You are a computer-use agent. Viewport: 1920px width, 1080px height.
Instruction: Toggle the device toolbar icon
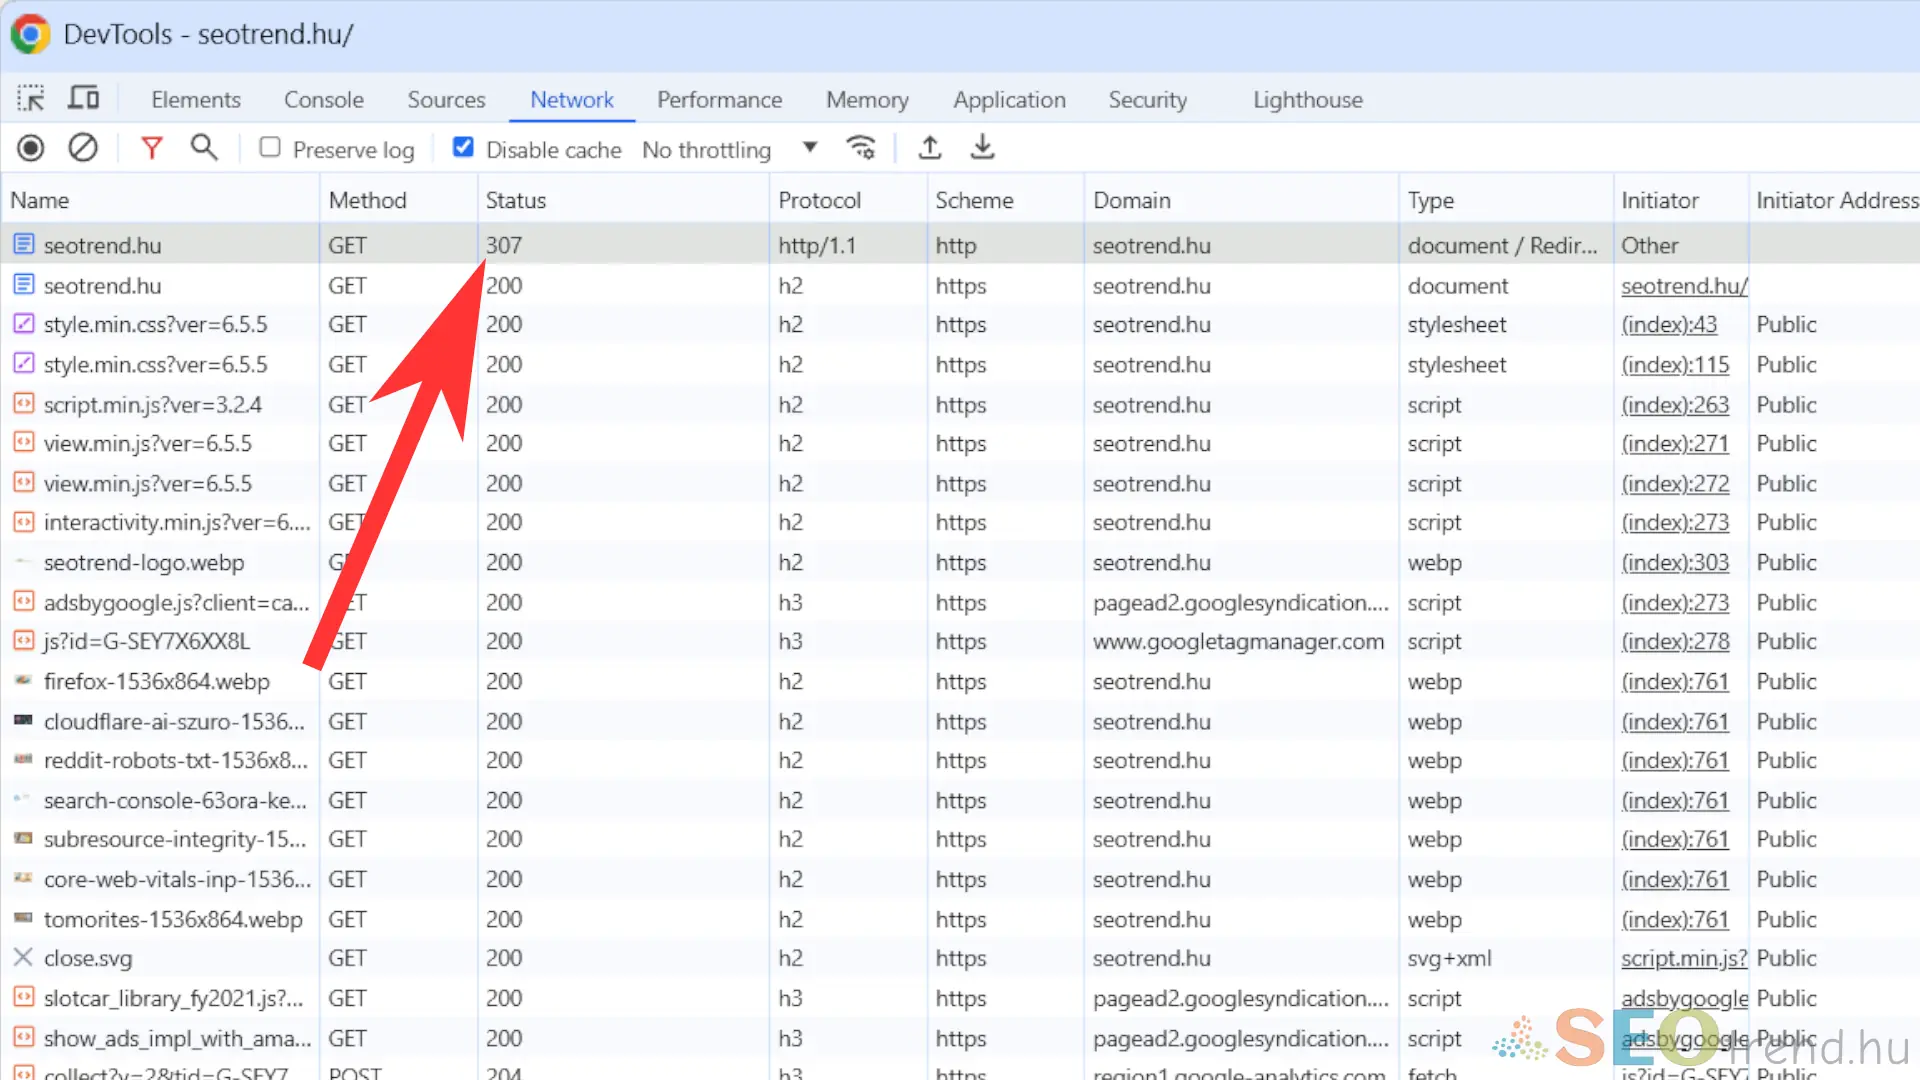tap(83, 98)
